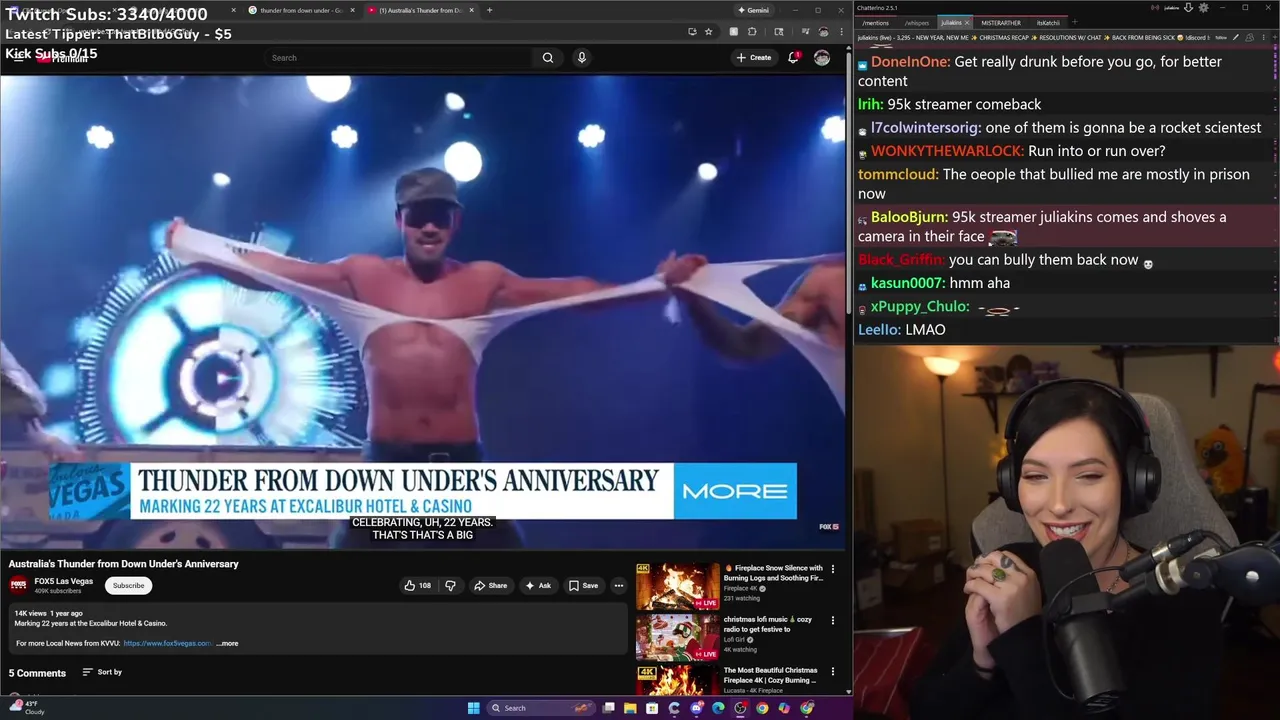Viewport: 1280px width, 720px height.
Task: Switch to the itsKatchii chat tab
Action: (1048, 22)
